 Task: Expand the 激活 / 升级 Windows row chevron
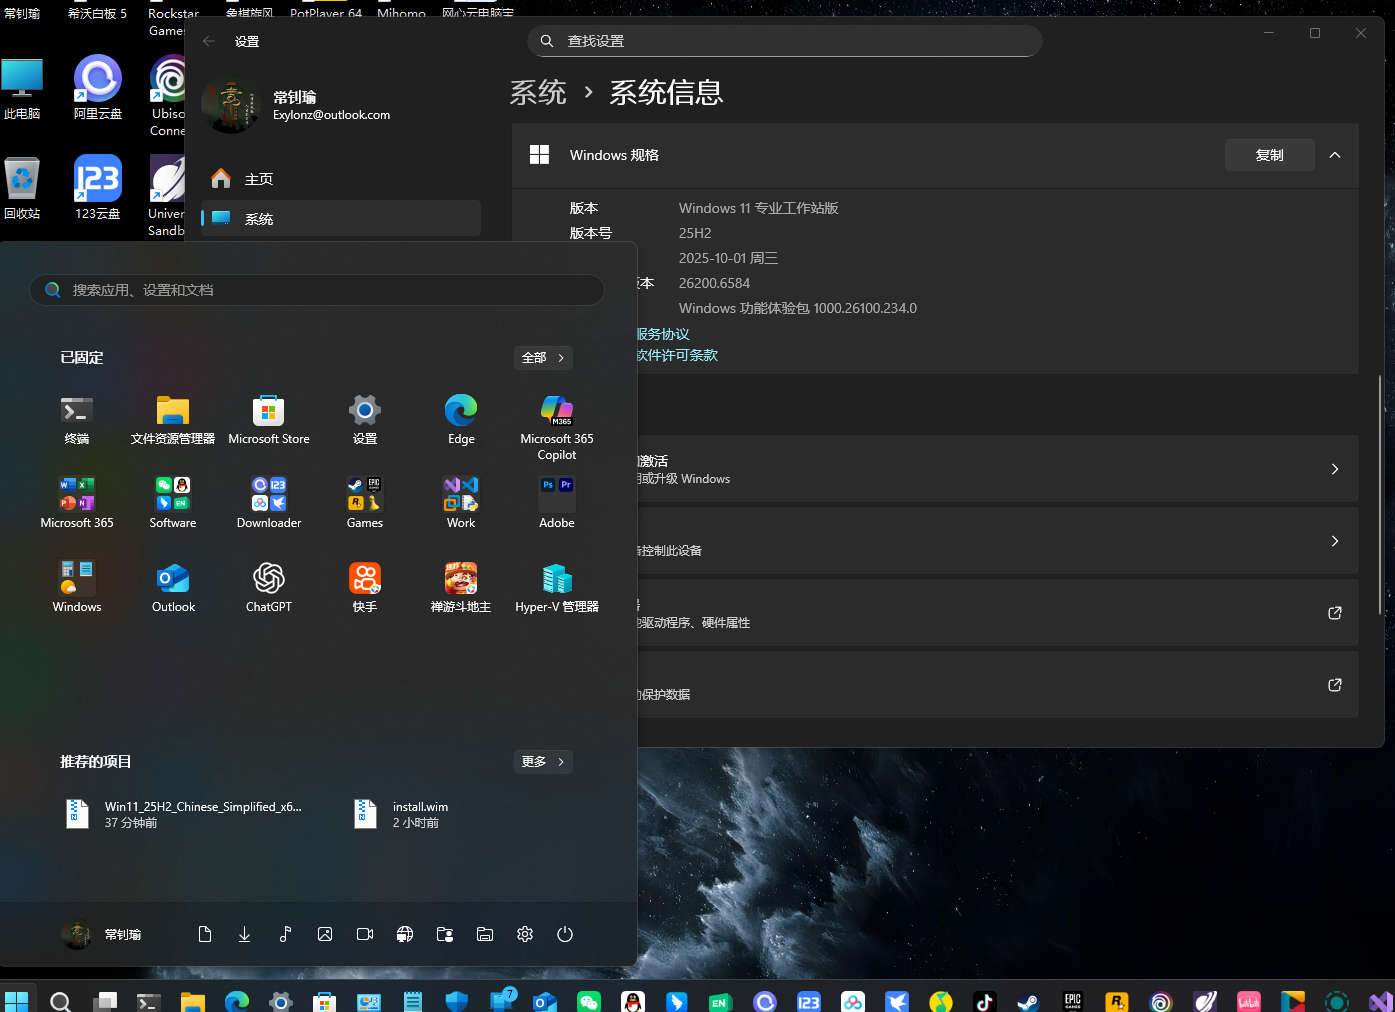1335,469
